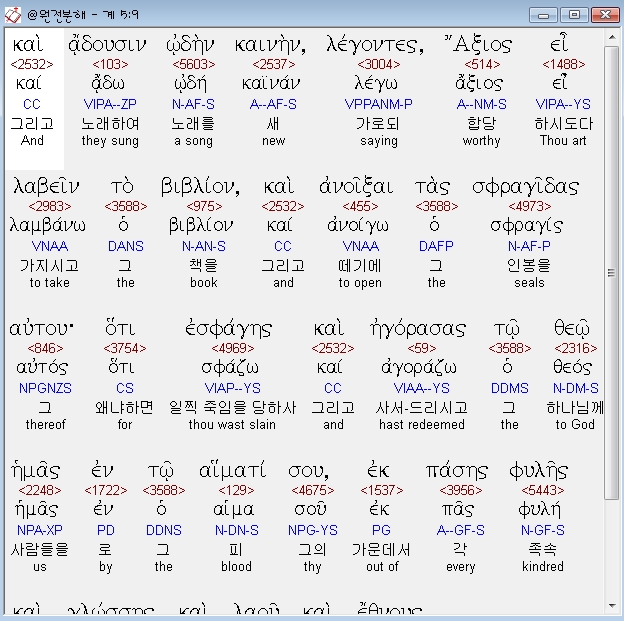Minimize the Rev 5:9 analysis window
Viewport: 624px width, 621px height.
(x=544, y=15)
